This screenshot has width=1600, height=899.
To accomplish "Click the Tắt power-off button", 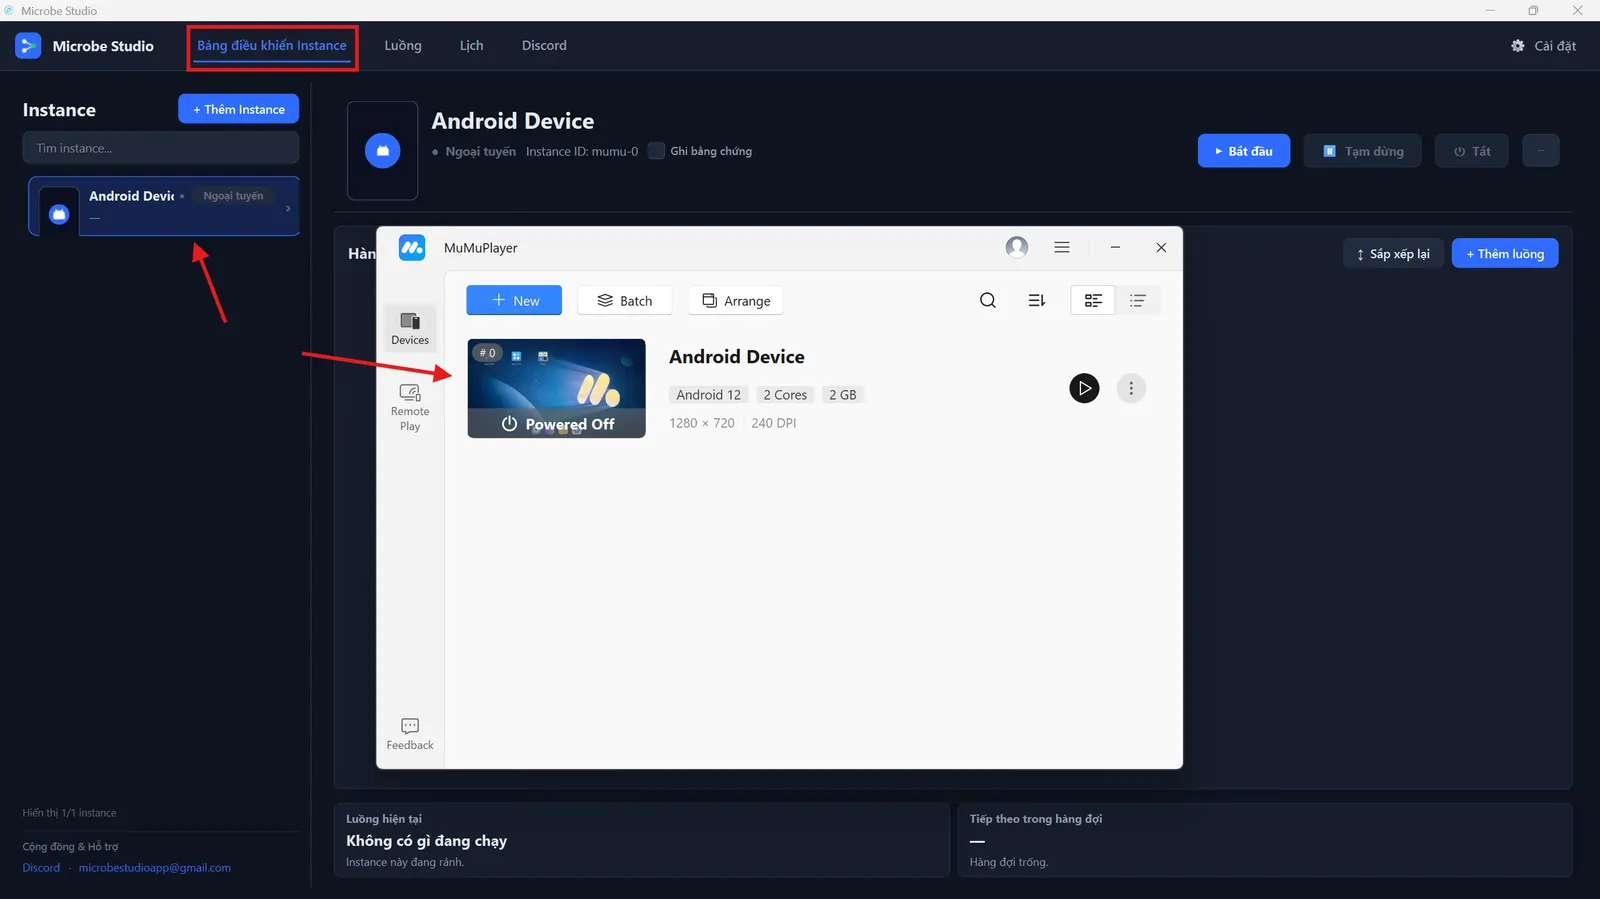I will point(1472,151).
